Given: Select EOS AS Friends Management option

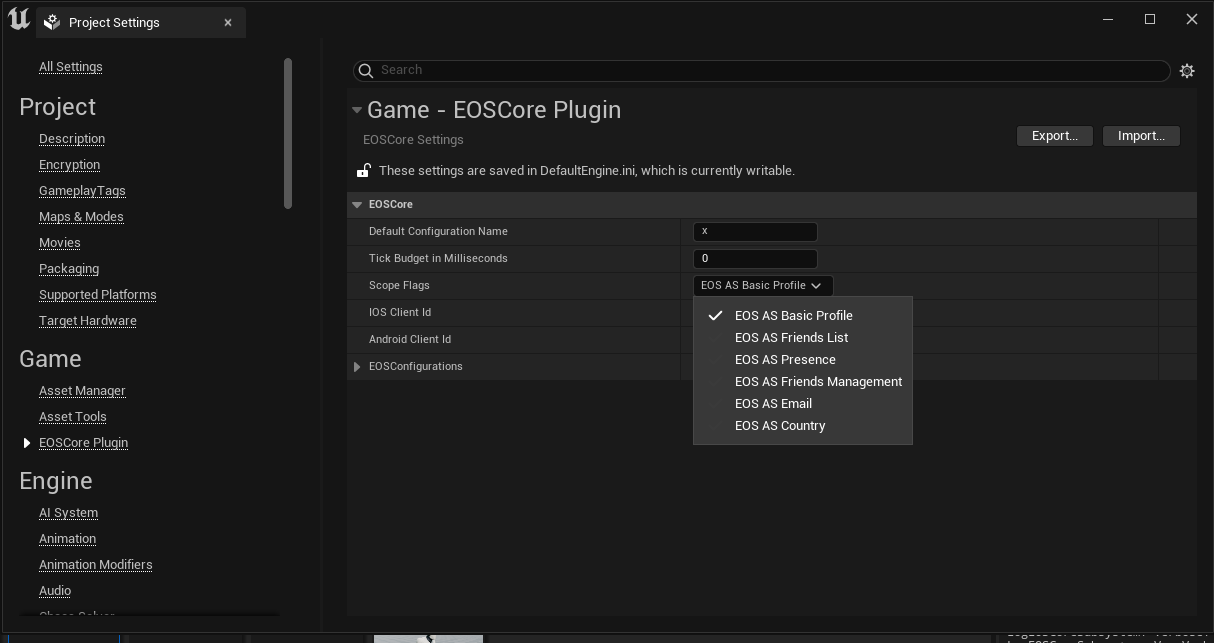Looking at the screenshot, I should tap(818, 381).
